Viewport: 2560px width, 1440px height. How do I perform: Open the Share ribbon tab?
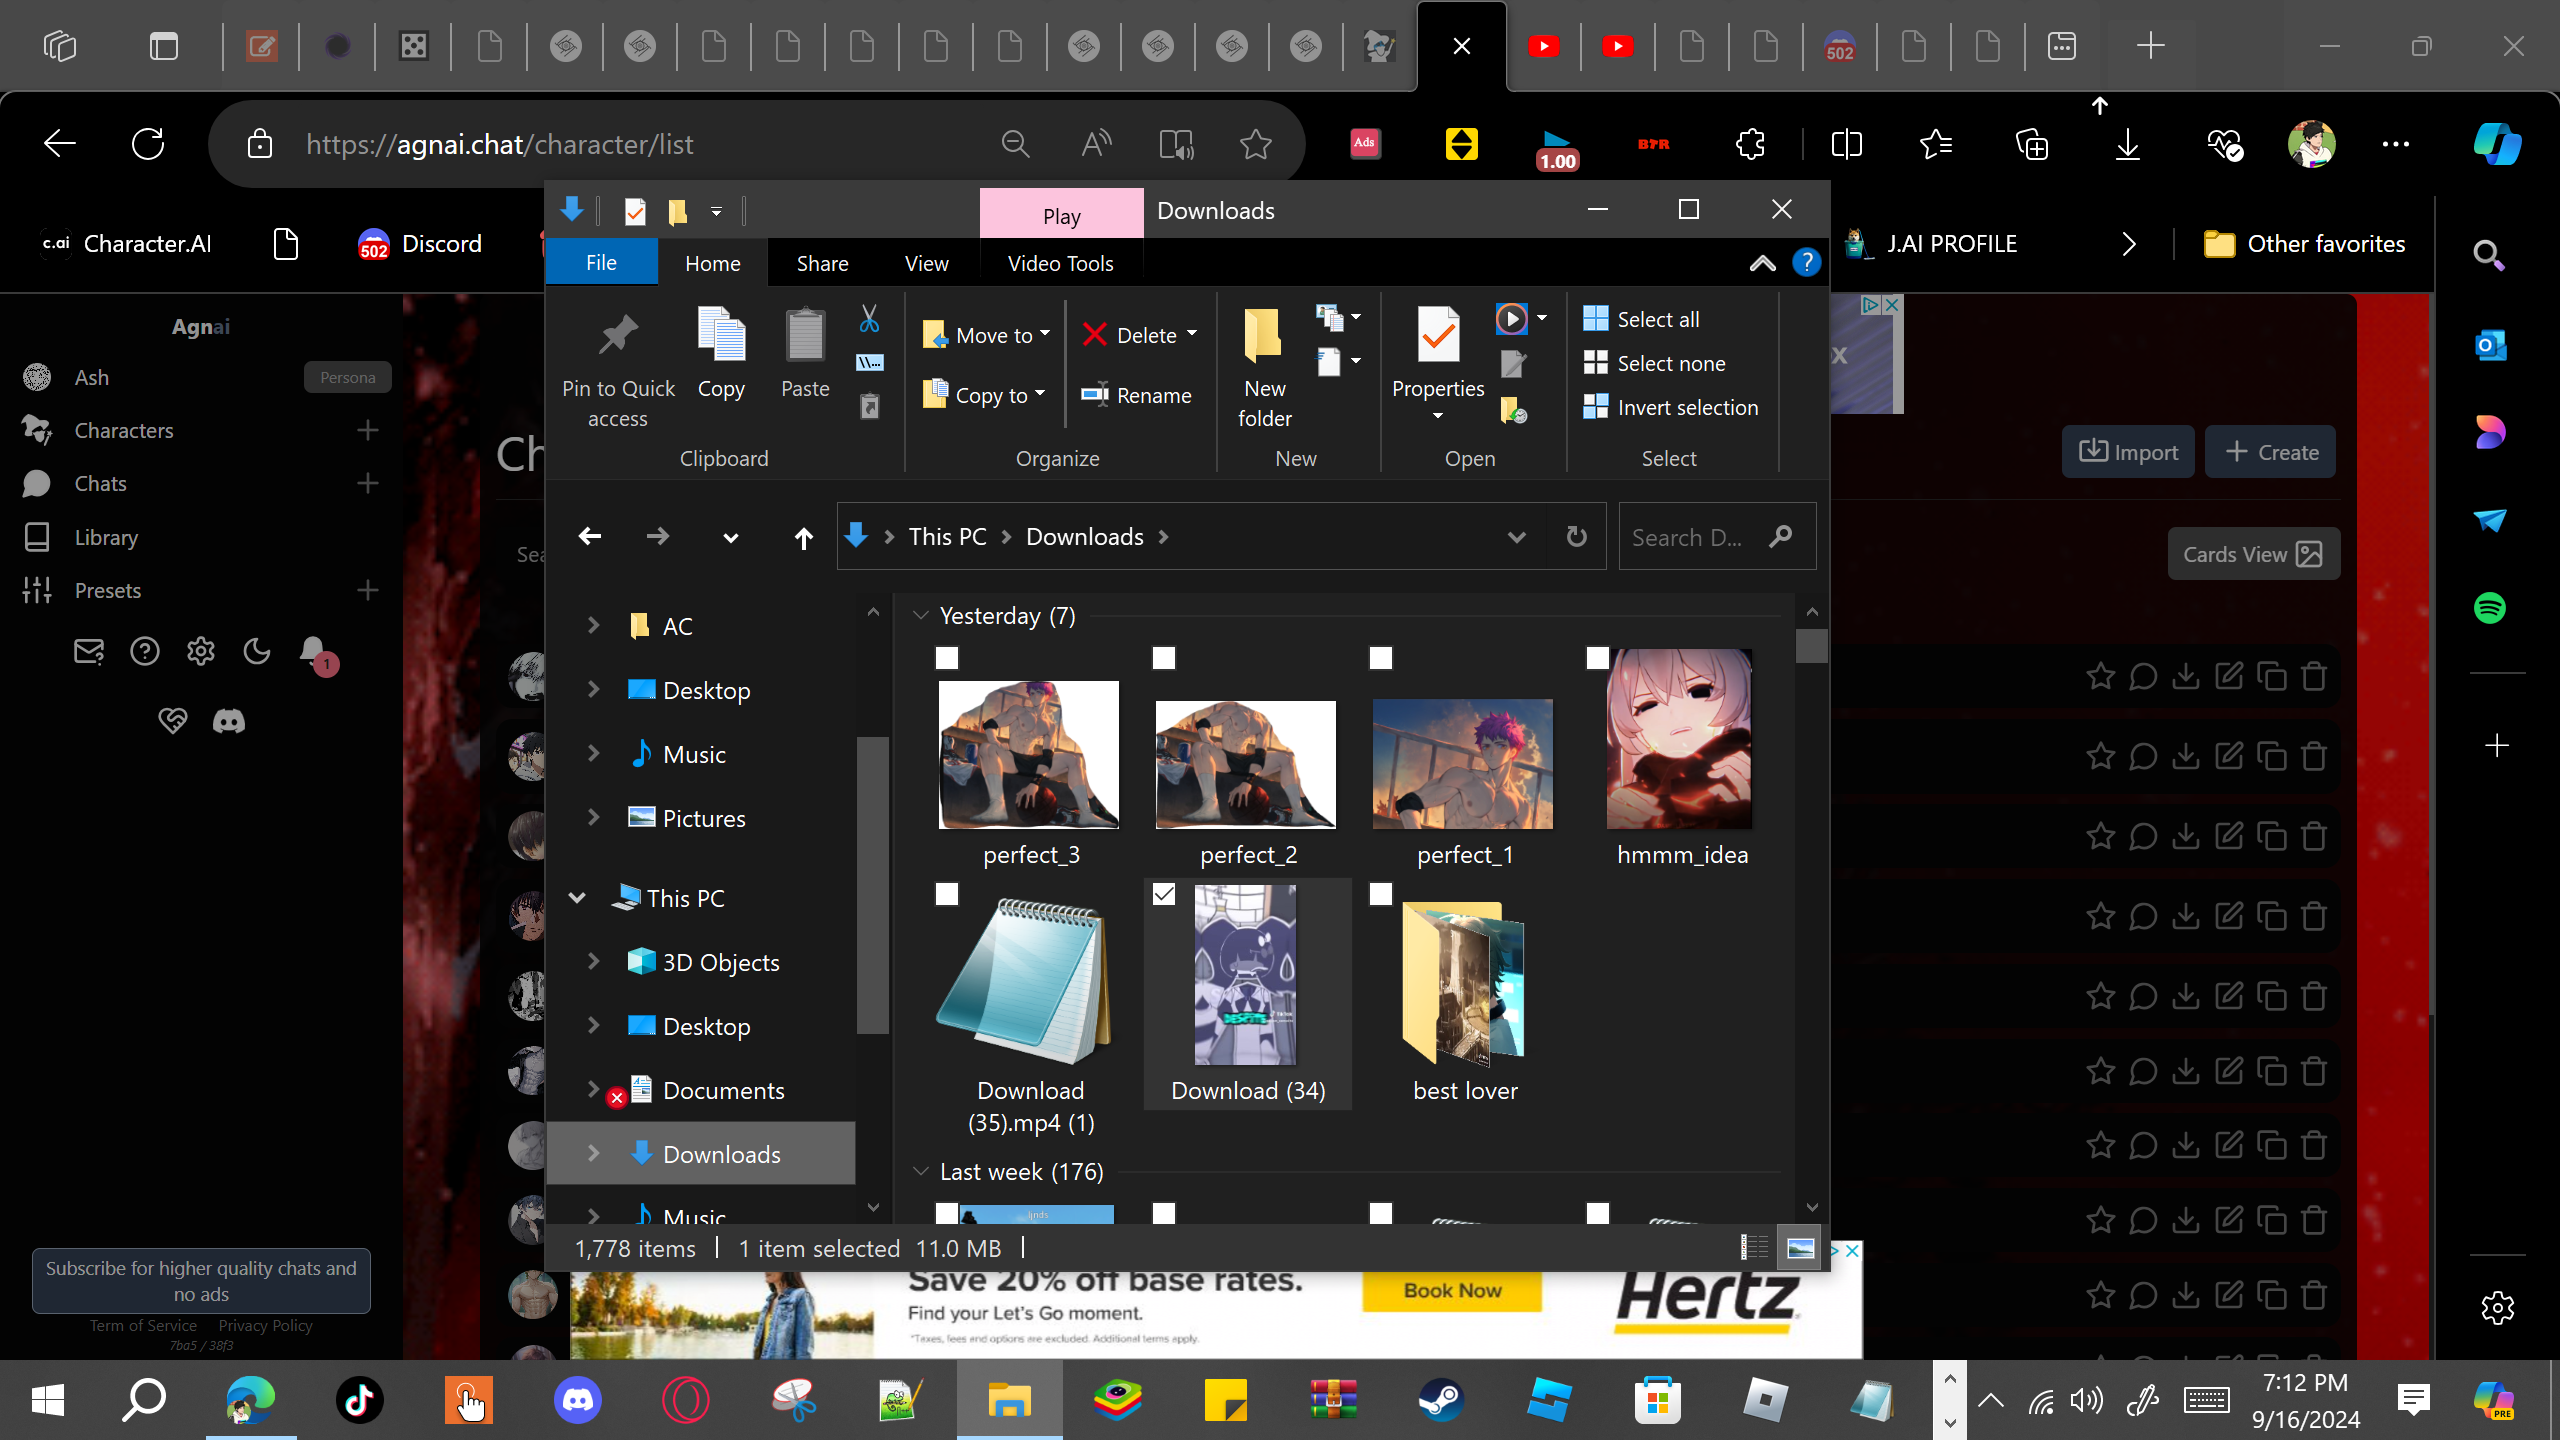click(x=822, y=263)
